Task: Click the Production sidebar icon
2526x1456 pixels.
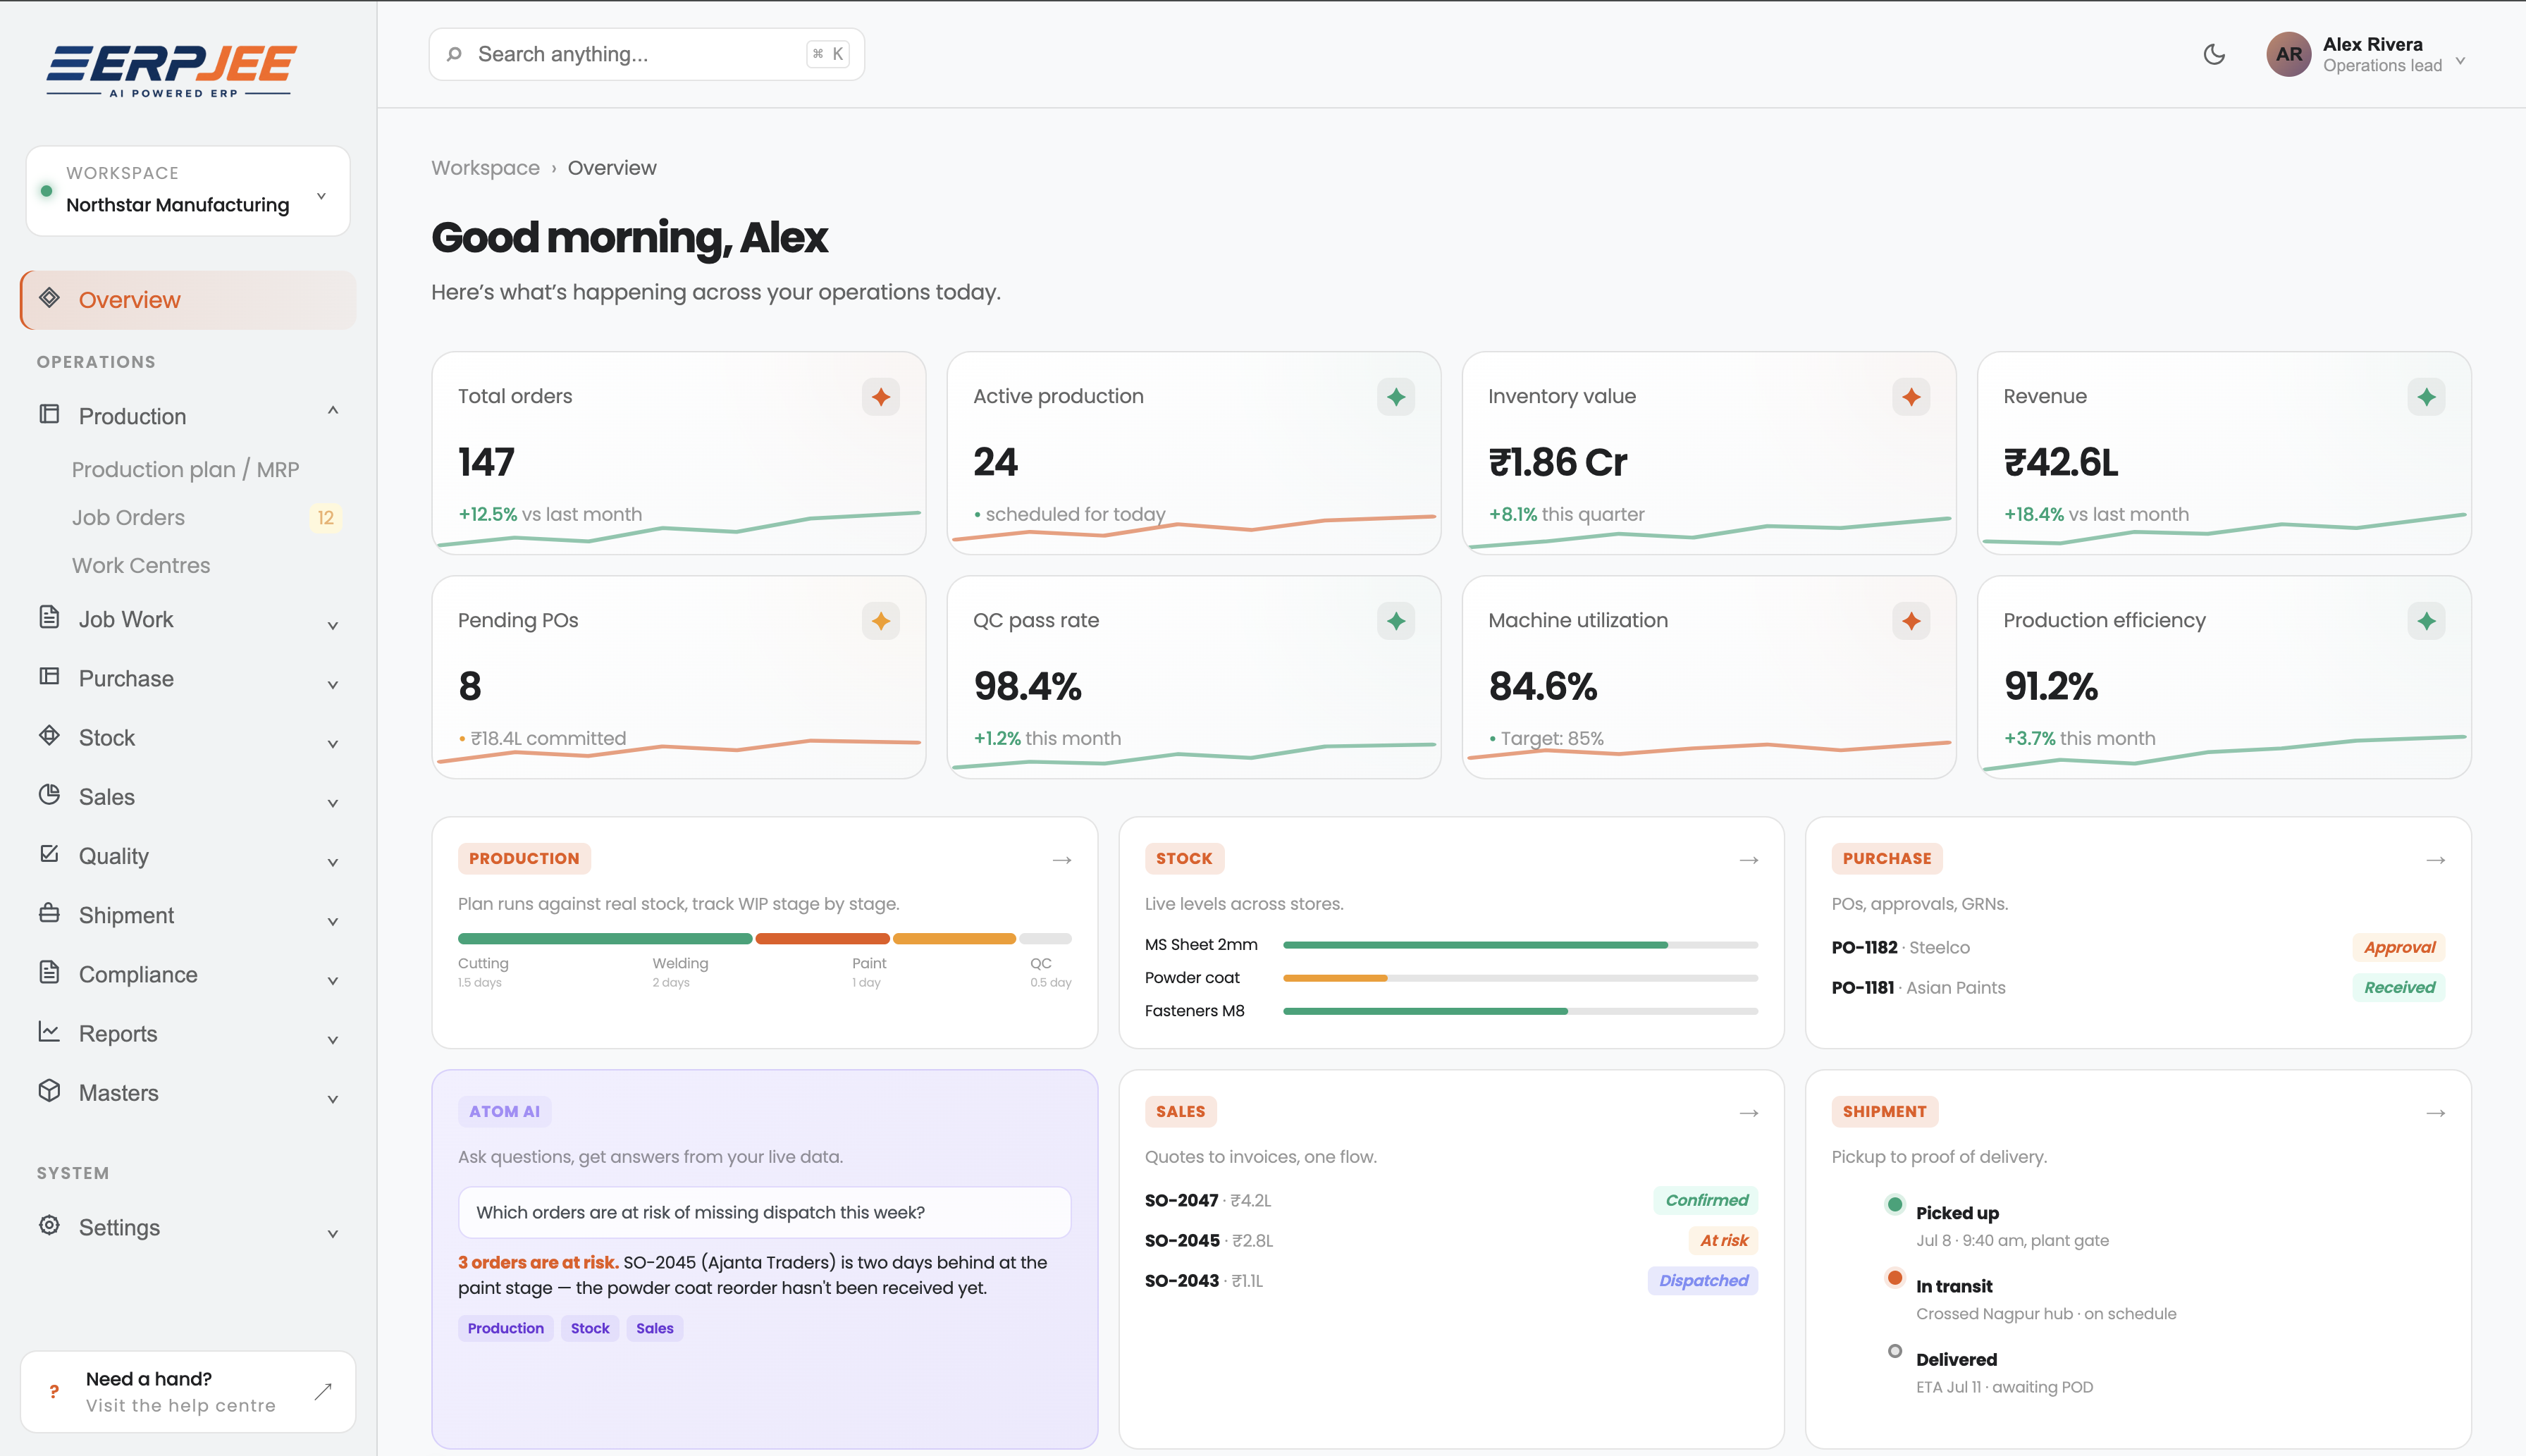Action: (x=49, y=414)
